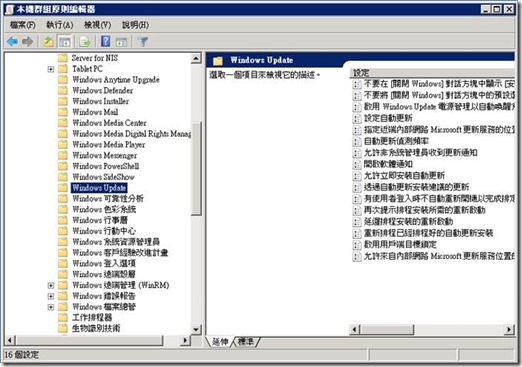The width and height of the screenshot is (522, 367).
Task: Open the 說明(H) menu
Action: (135, 25)
